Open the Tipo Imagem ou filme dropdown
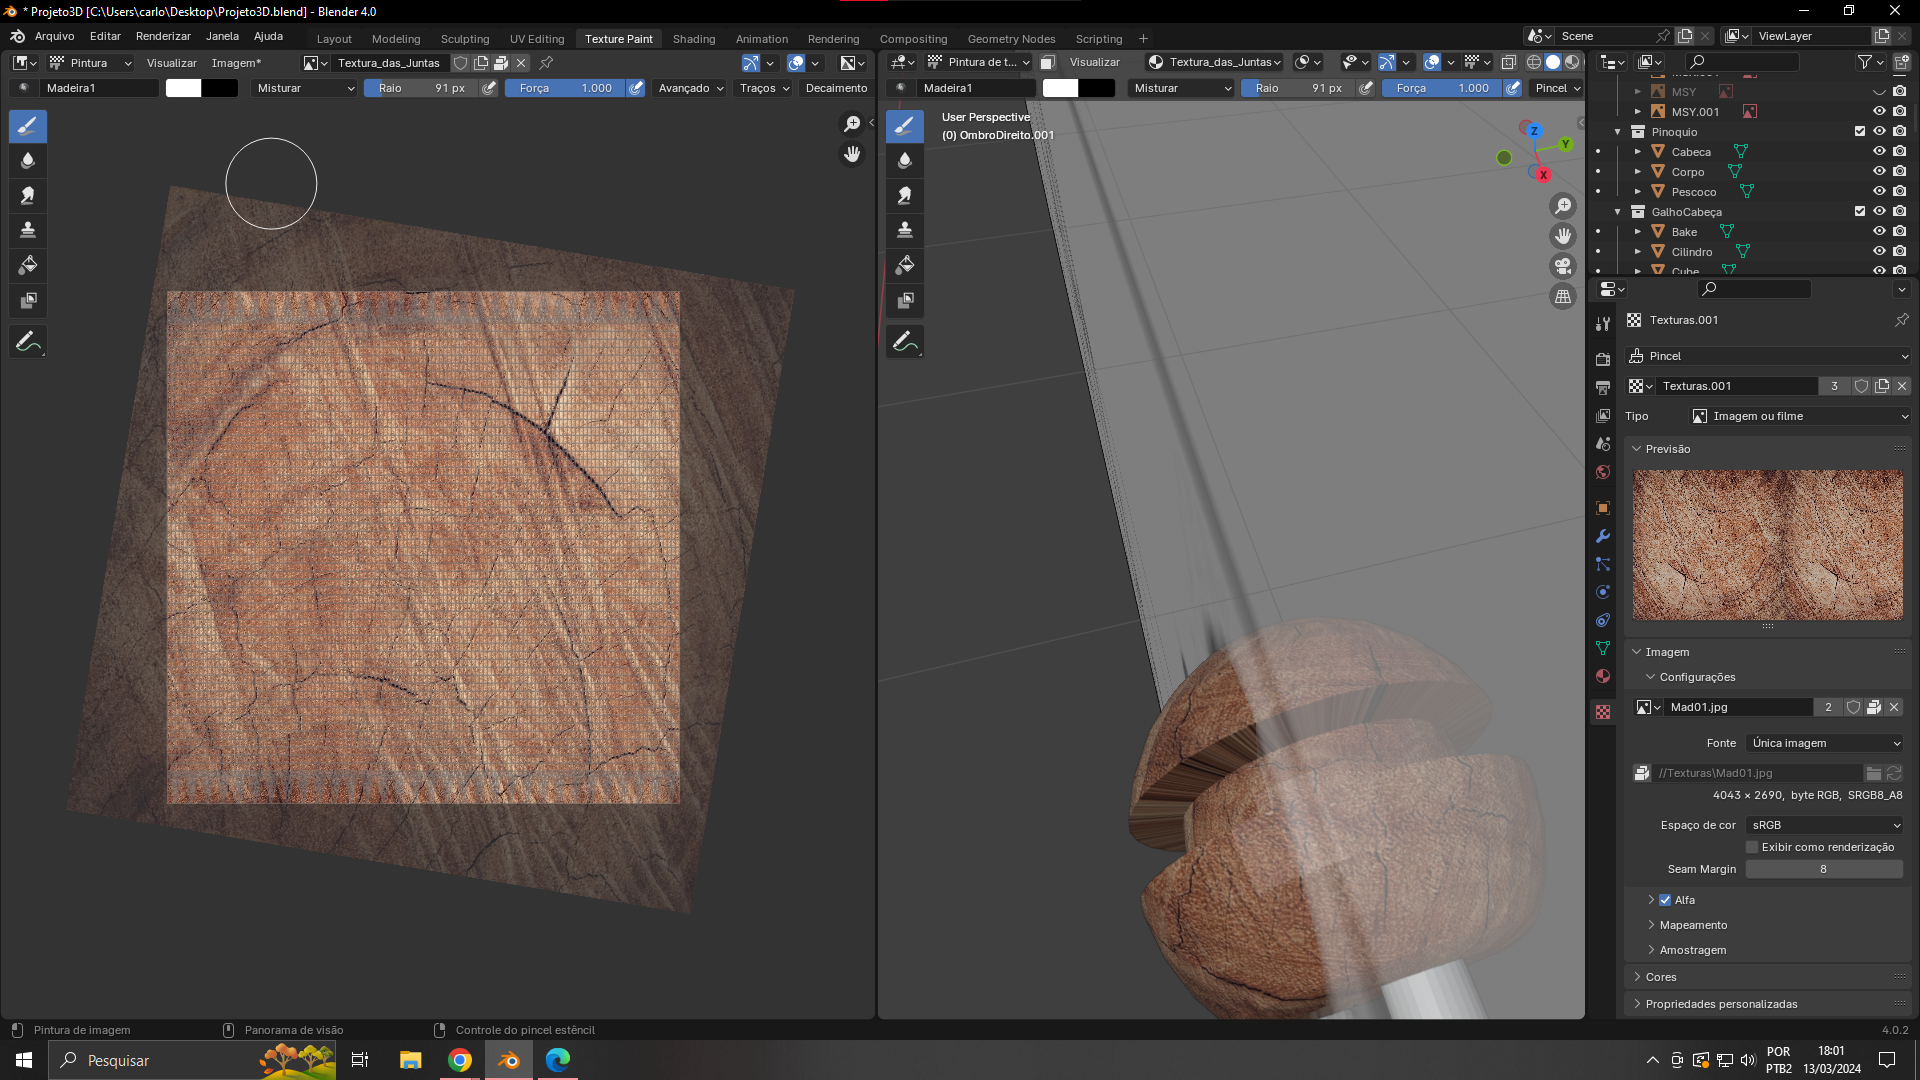1920x1080 pixels. pyautogui.click(x=1799, y=416)
